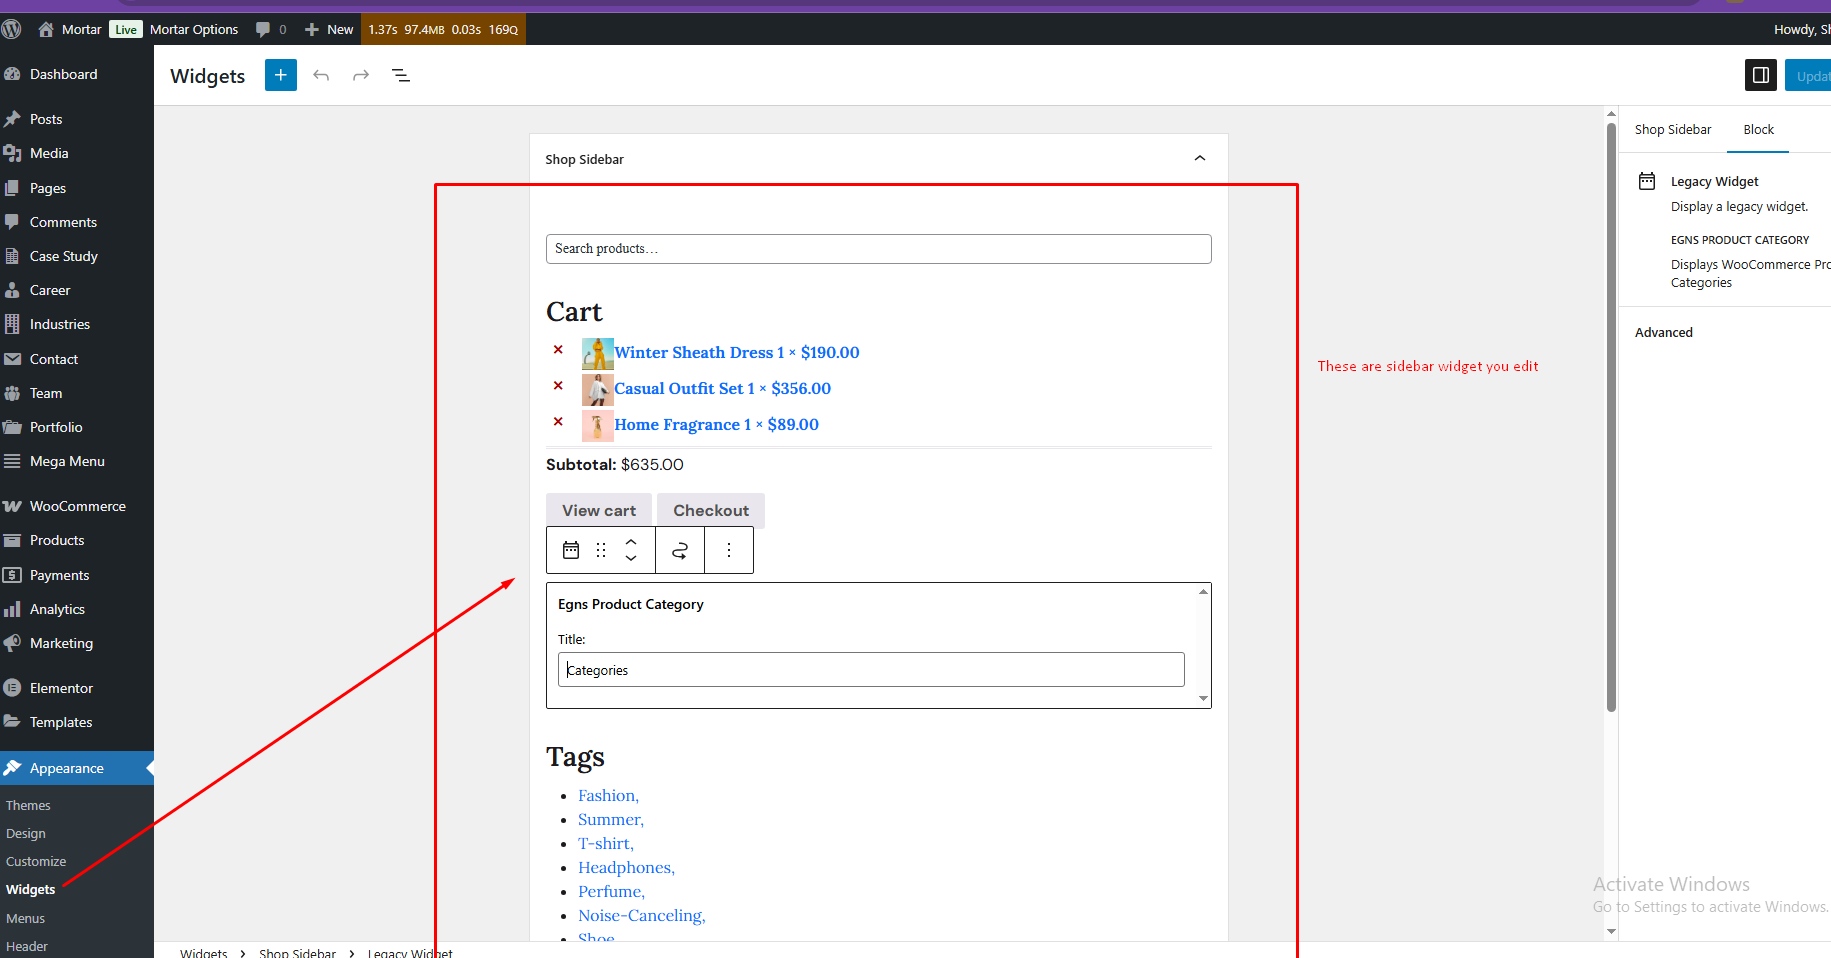Click the Fashion tag link
The height and width of the screenshot is (958, 1831).
click(608, 796)
